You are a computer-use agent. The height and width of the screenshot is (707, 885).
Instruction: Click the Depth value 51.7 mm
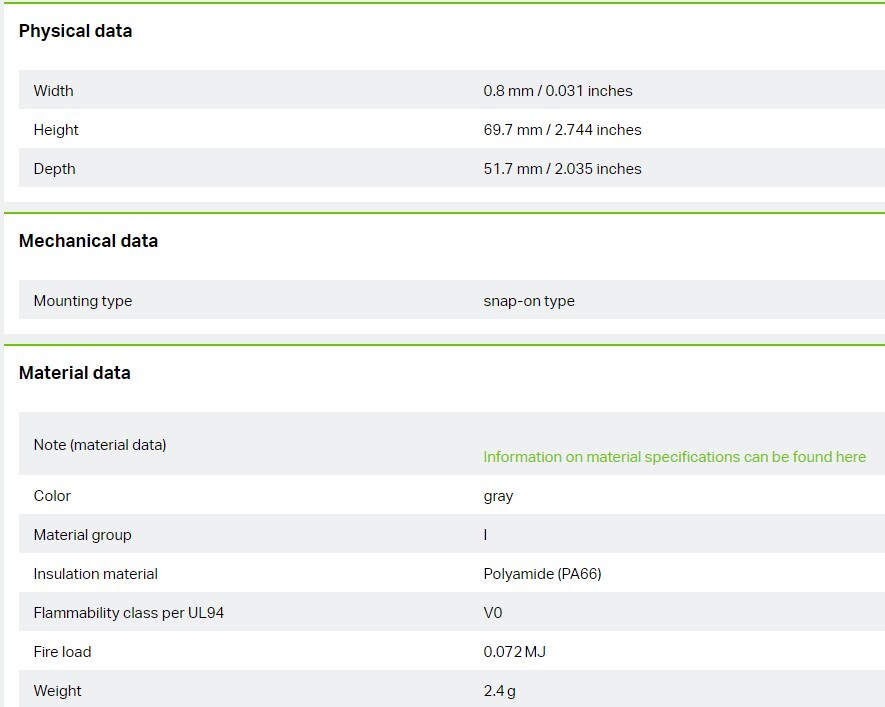pos(562,169)
